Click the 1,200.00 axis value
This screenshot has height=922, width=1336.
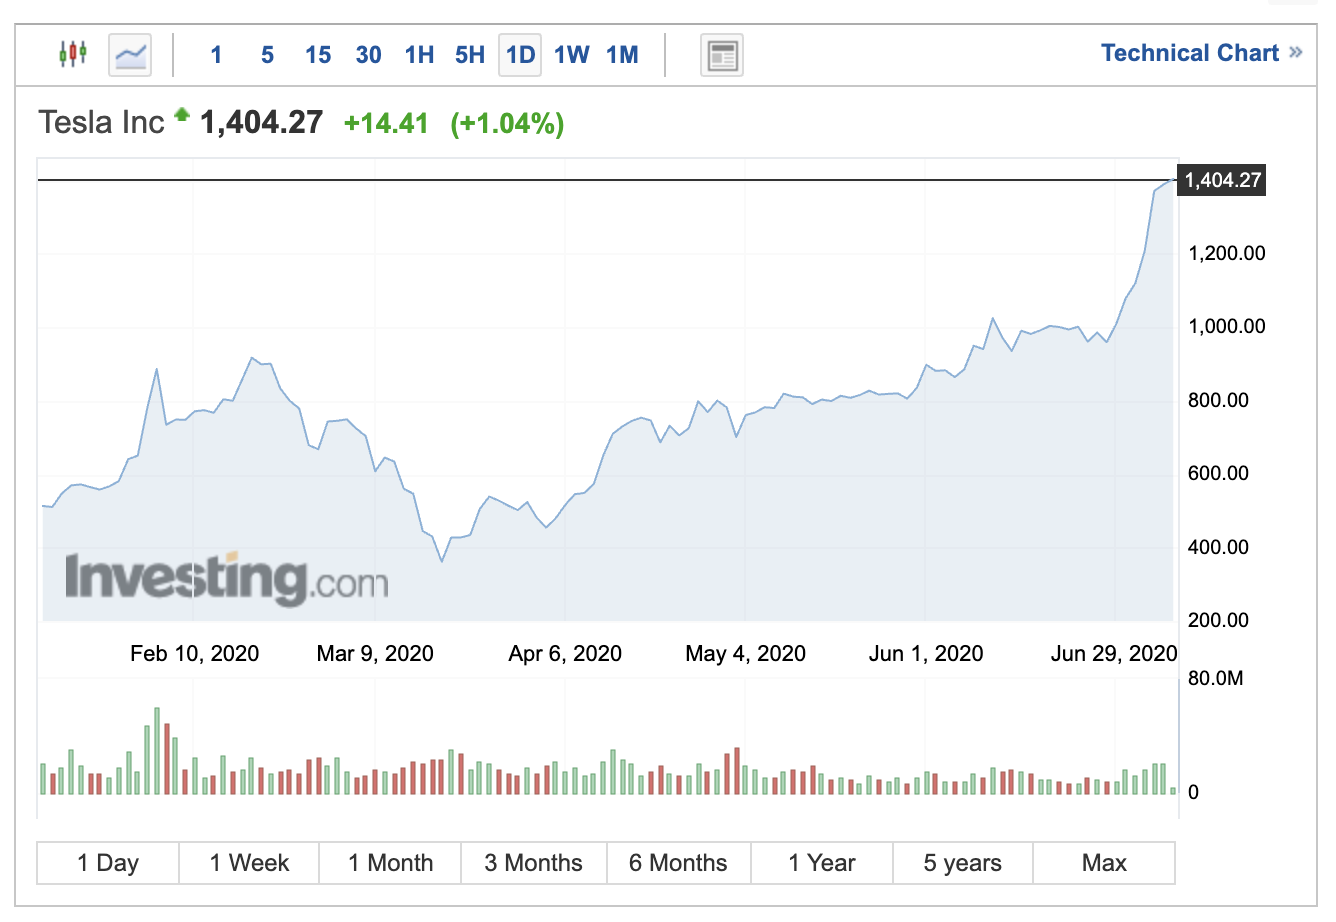point(1227,253)
